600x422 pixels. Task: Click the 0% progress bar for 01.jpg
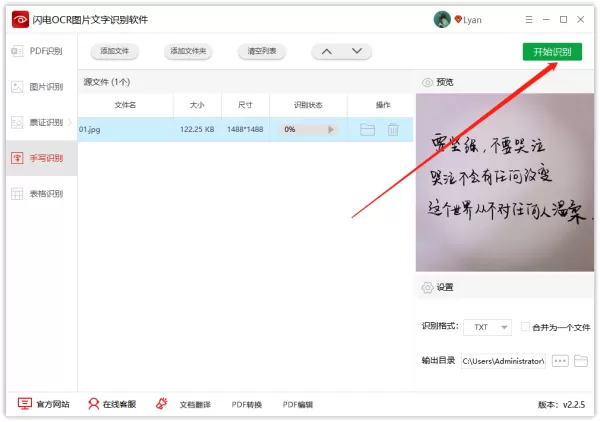point(308,130)
